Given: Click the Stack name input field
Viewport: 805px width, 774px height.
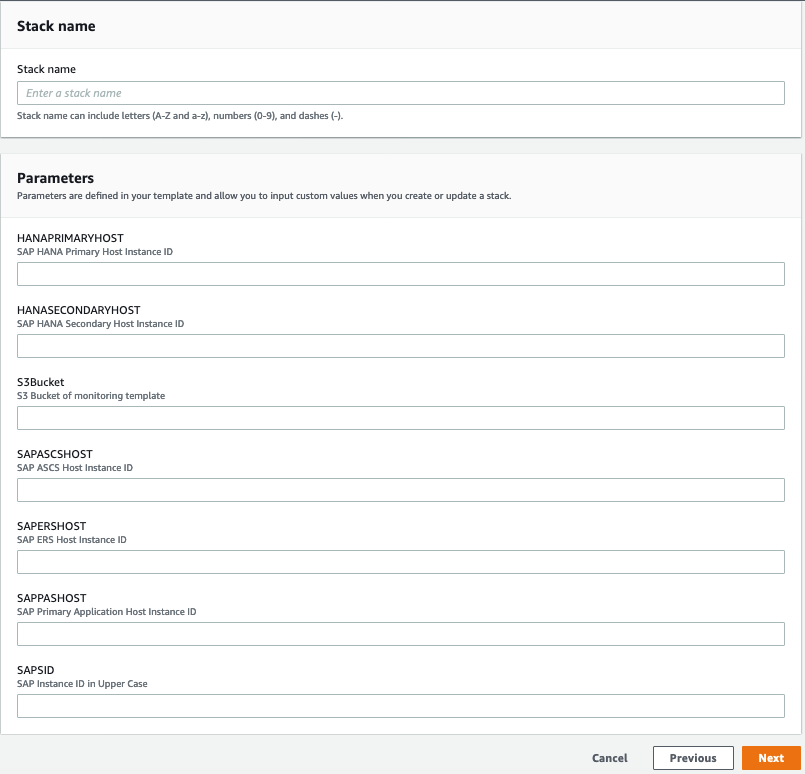Looking at the screenshot, I should 400,93.
